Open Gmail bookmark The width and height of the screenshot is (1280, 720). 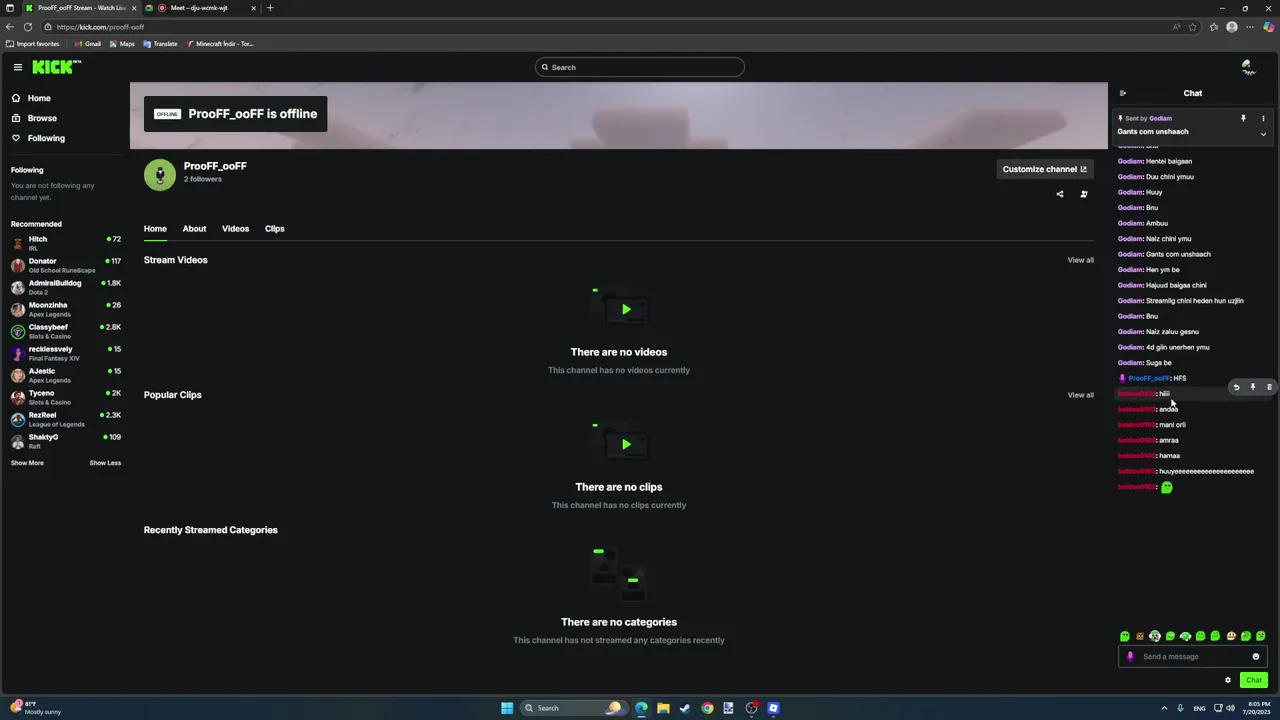point(88,44)
